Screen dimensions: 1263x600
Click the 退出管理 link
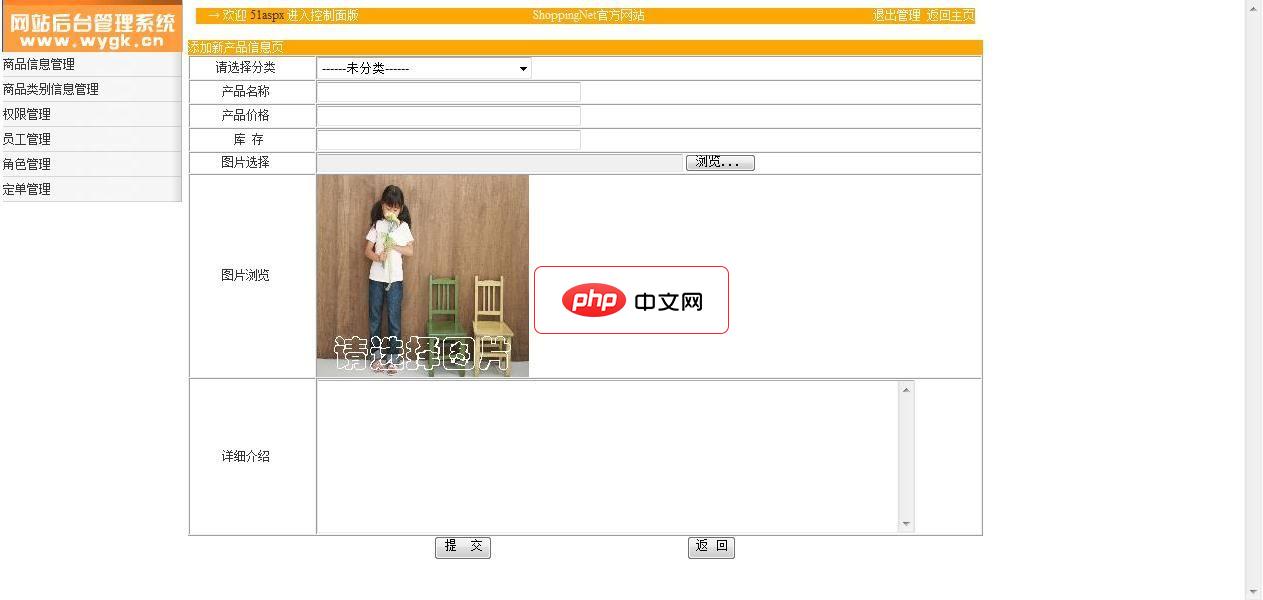(x=896, y=16)
